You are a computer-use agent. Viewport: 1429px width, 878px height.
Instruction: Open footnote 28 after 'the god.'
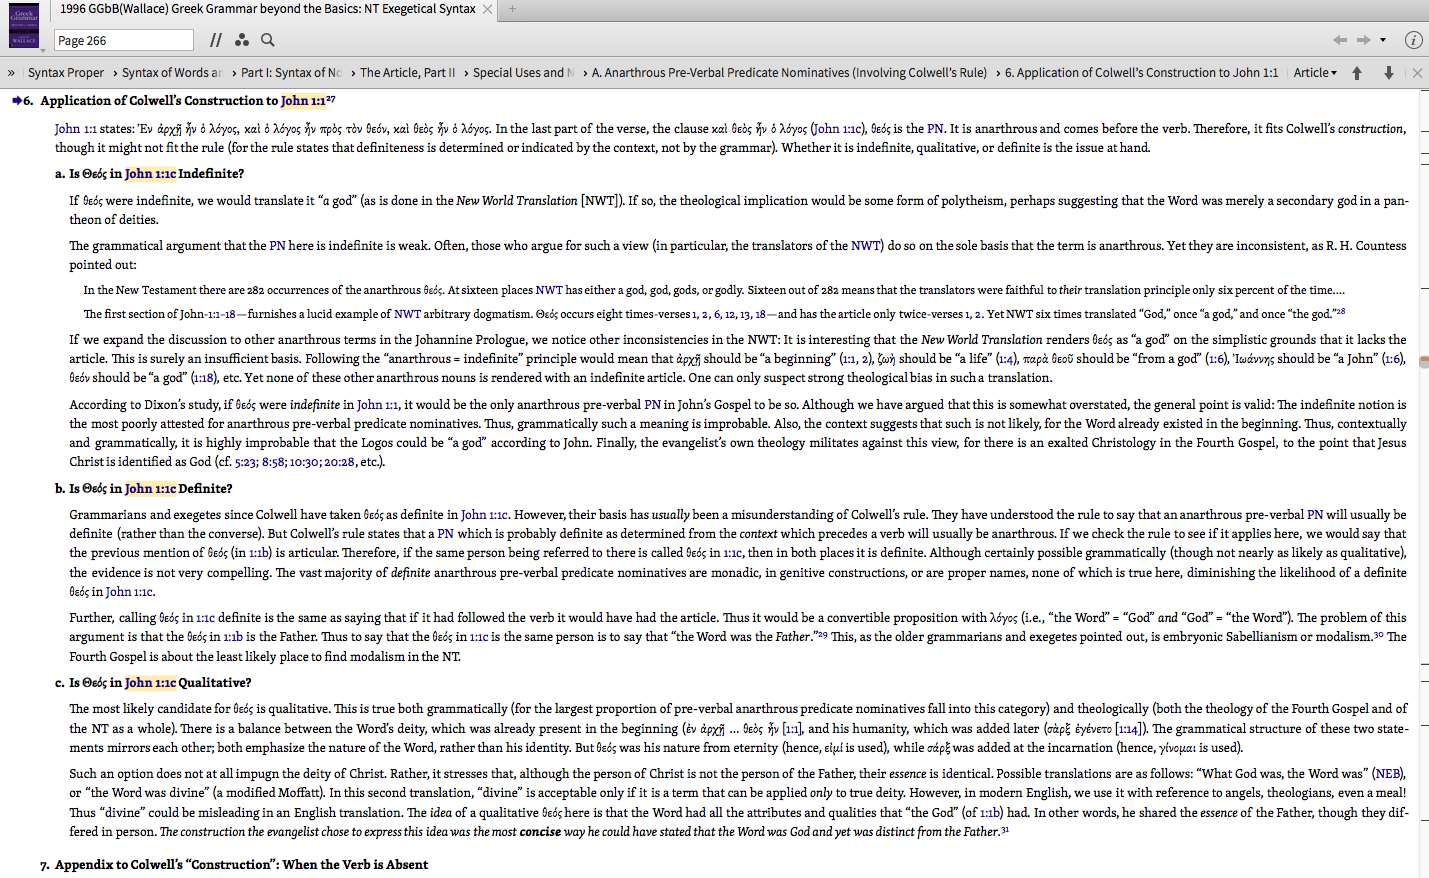(x=1341, y=311)
